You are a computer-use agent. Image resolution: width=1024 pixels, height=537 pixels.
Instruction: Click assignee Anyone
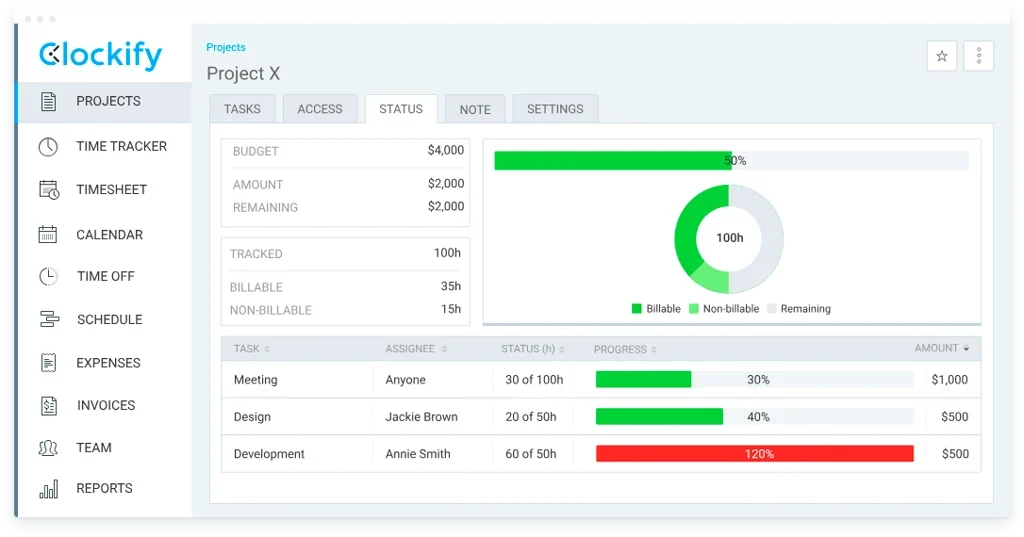click(406, 380)
